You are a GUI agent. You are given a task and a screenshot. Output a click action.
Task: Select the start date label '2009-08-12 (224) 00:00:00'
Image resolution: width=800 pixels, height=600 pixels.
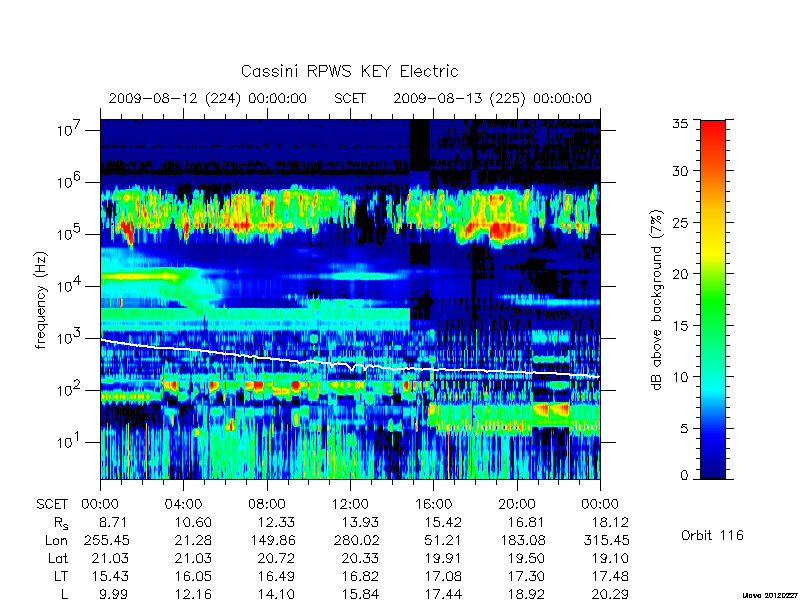click(208, 98)
